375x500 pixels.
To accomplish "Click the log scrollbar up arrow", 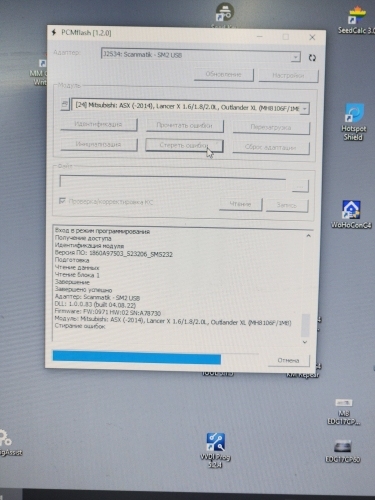I will (308, 236).
